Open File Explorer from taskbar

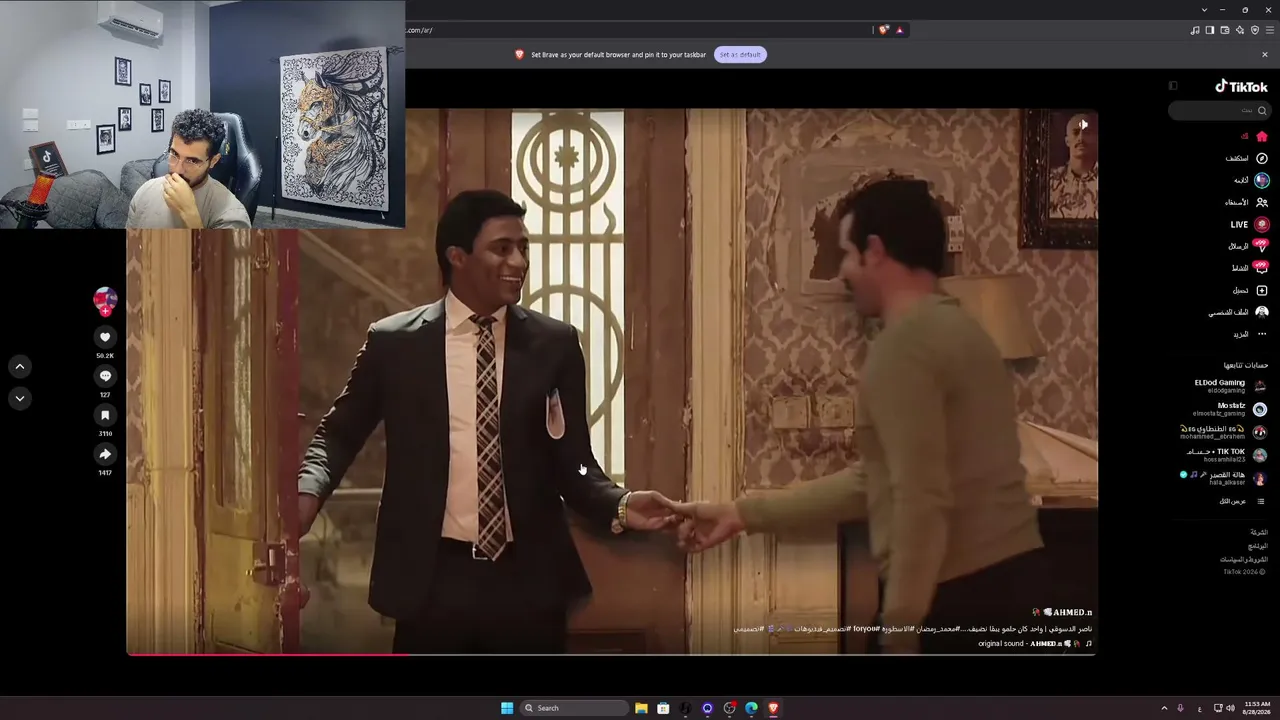641,708
